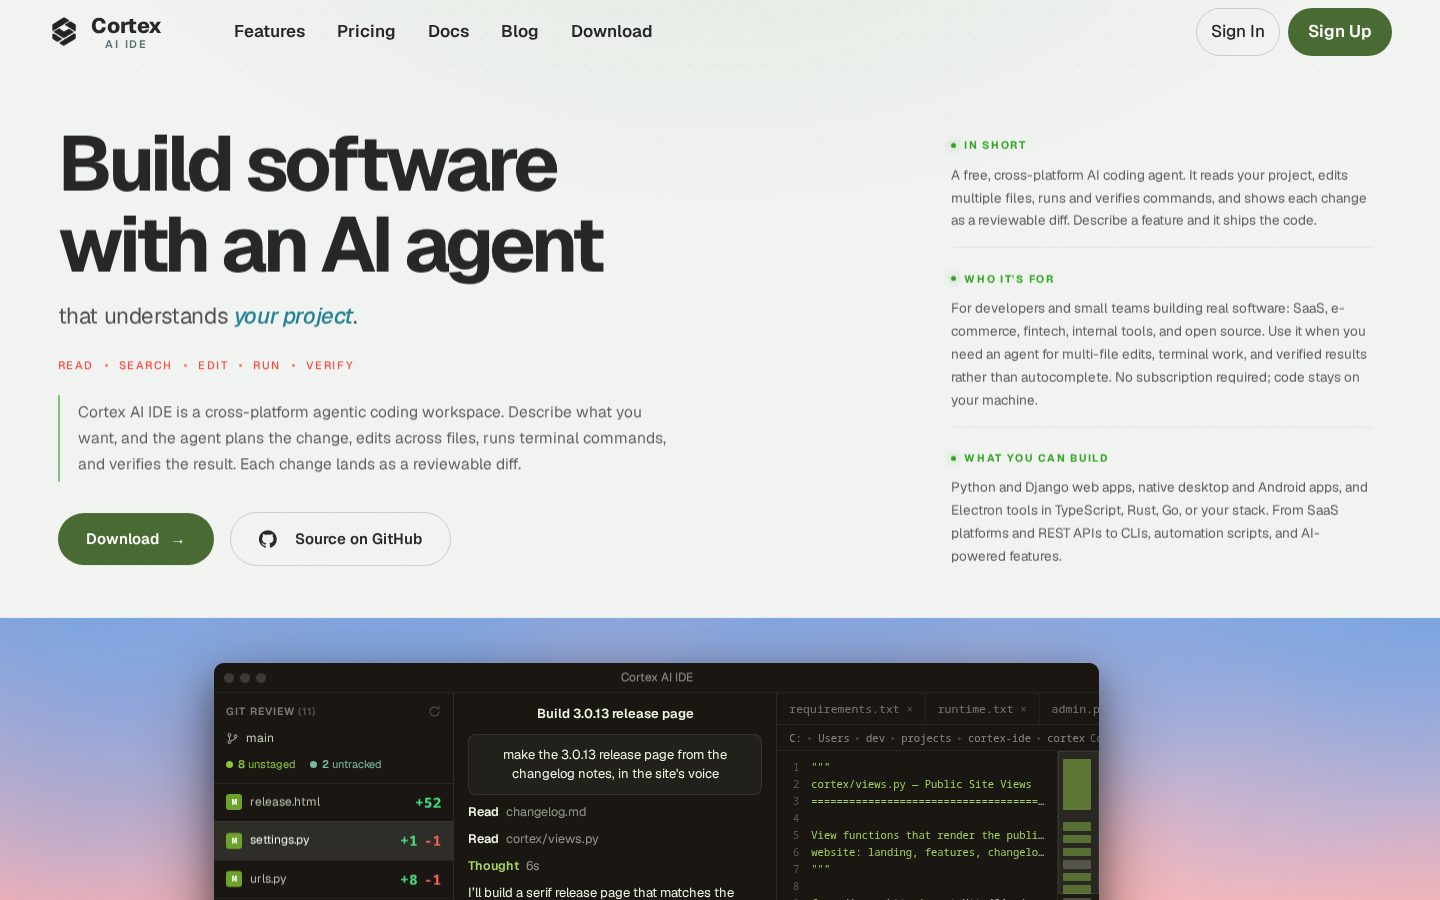Image resolution: width=1440 pixels, height=900 pixels.
Task: Click the refresh icon in Git Review panel
Action: click(434, 712)
